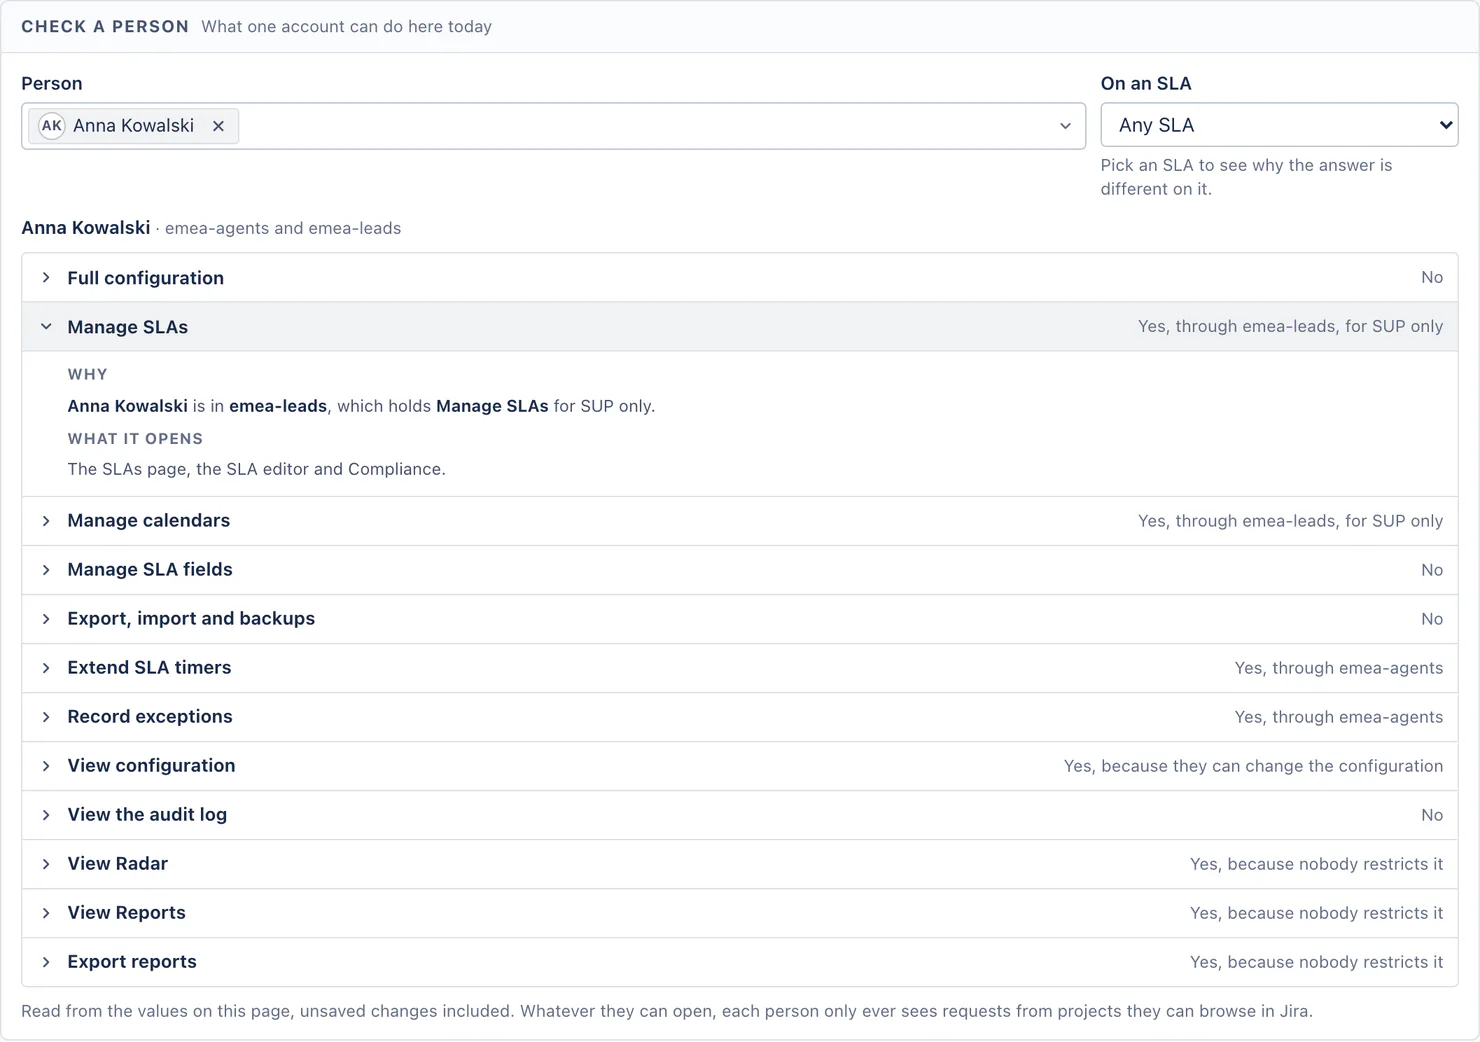Expand the Manage SLA fields chevron
Viewport: 1480px width, 1042px height.
tap(46, 570)
